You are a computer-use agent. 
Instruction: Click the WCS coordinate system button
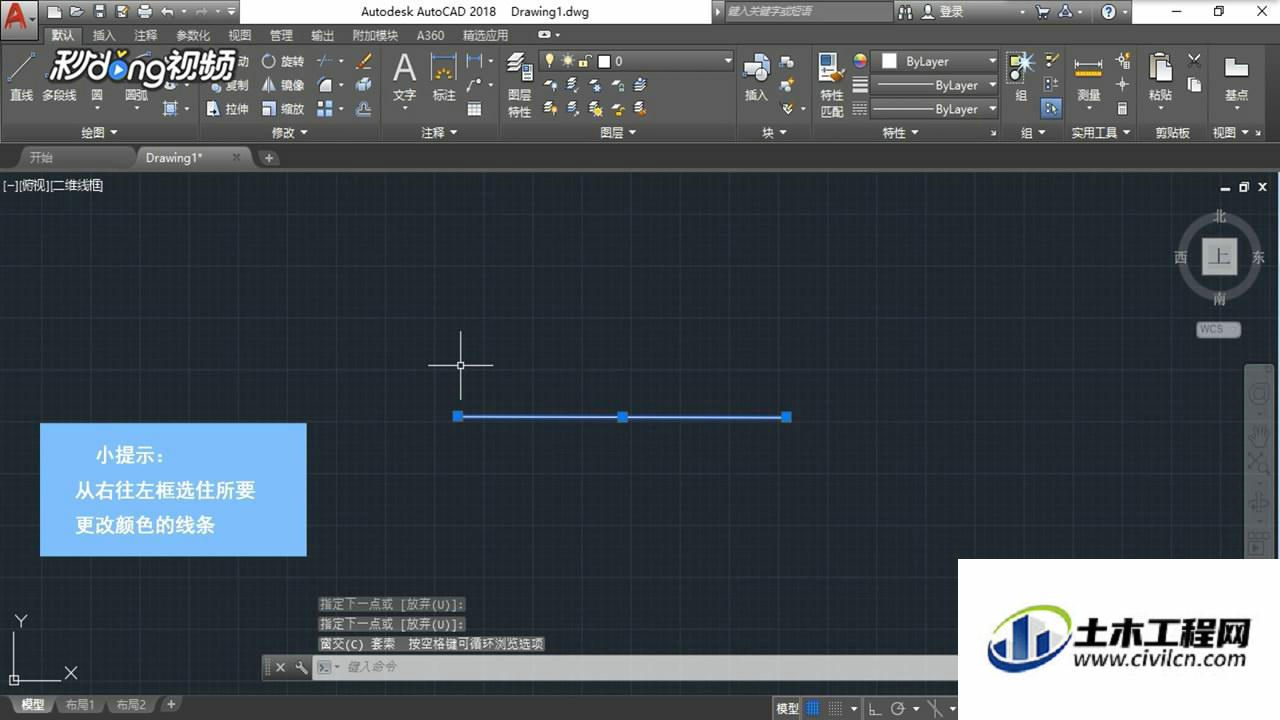click(1218, 329)
